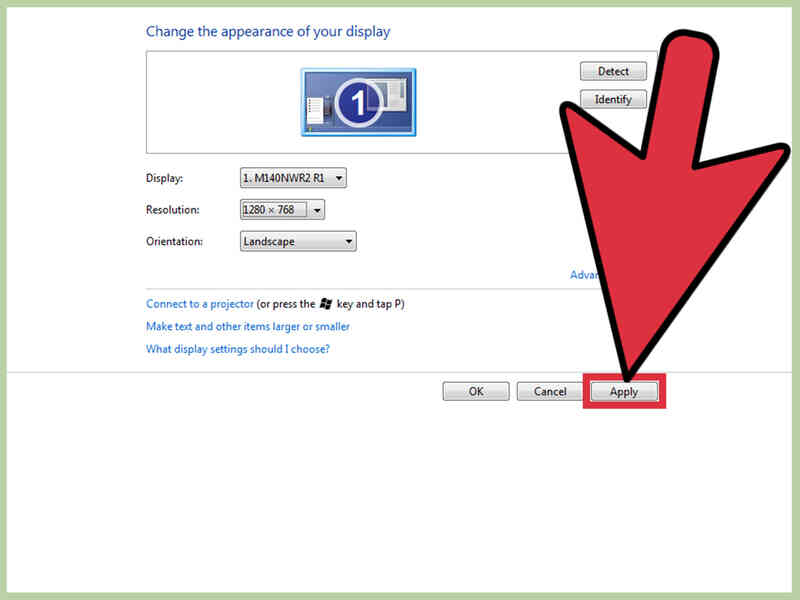Open Make text and other items larger link
The height and width of the screenshot is (600, 800).
248,327
